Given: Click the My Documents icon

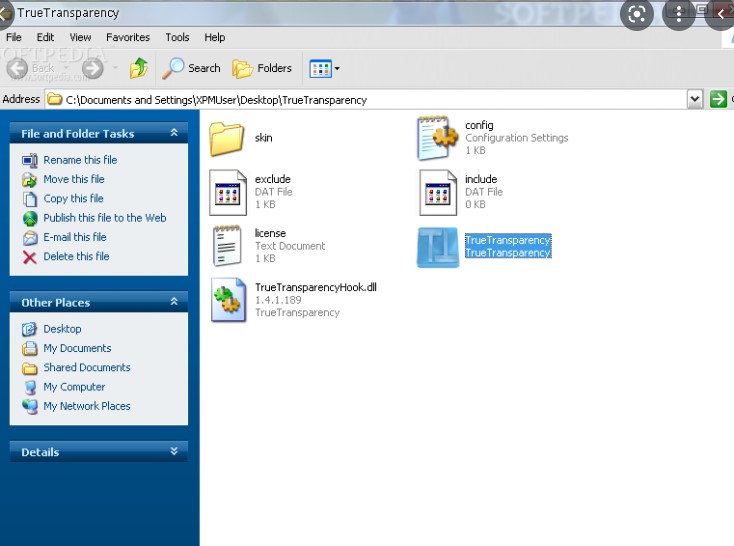Looking at the screenshot, I should 29,348.
